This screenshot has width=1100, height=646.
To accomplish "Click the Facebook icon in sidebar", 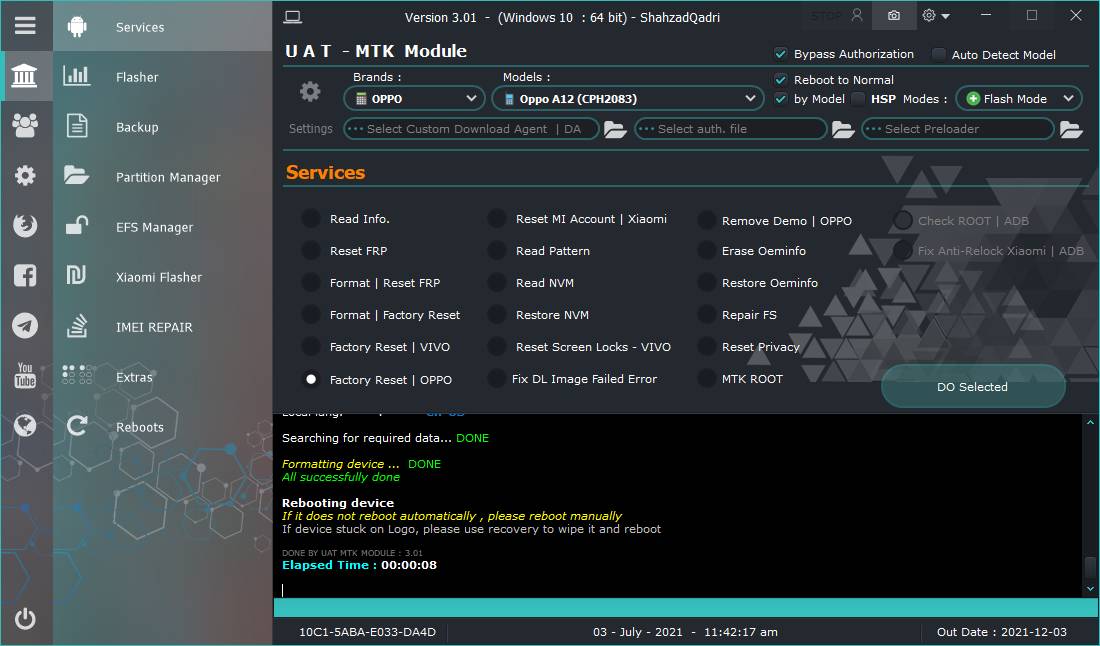I will [x=25, y=276].
